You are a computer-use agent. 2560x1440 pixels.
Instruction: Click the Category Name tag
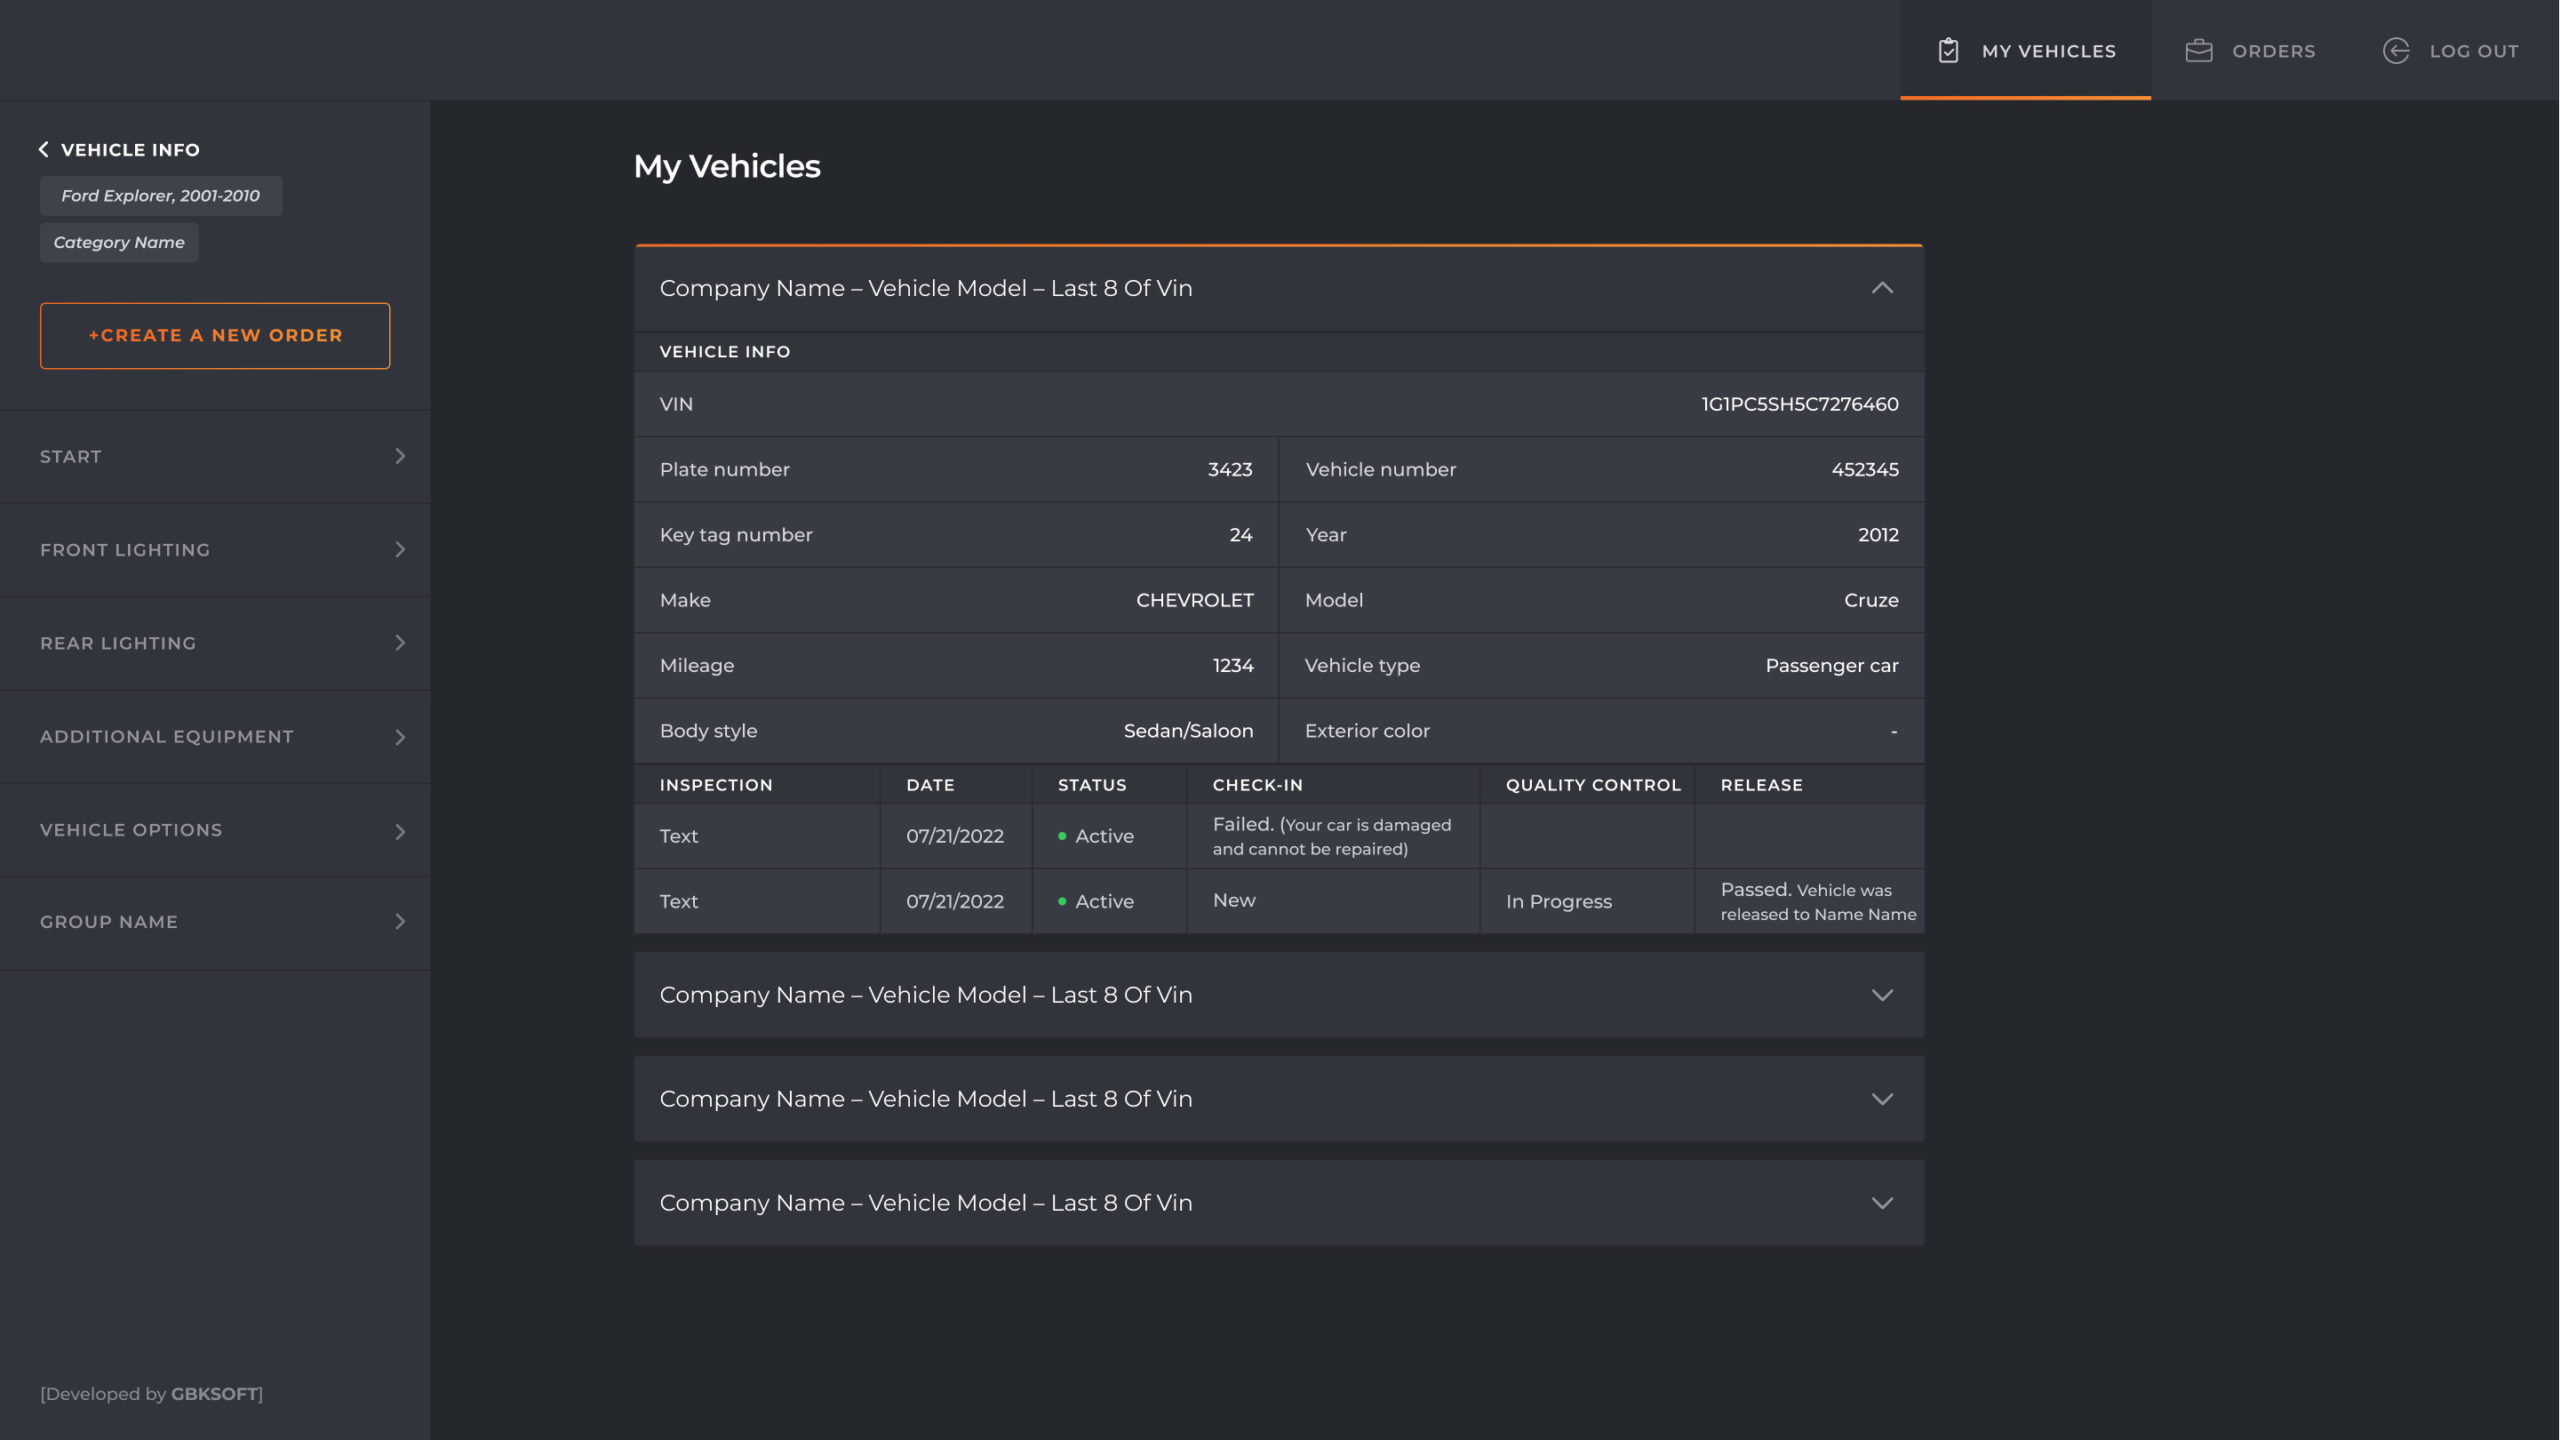(x=119, y=243)
